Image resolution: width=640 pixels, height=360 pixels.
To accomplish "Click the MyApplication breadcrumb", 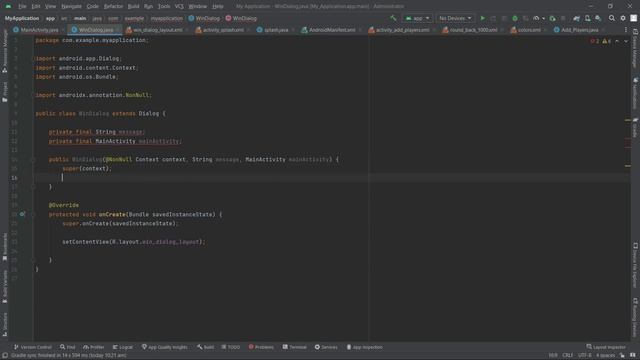I will coord(22,18).
